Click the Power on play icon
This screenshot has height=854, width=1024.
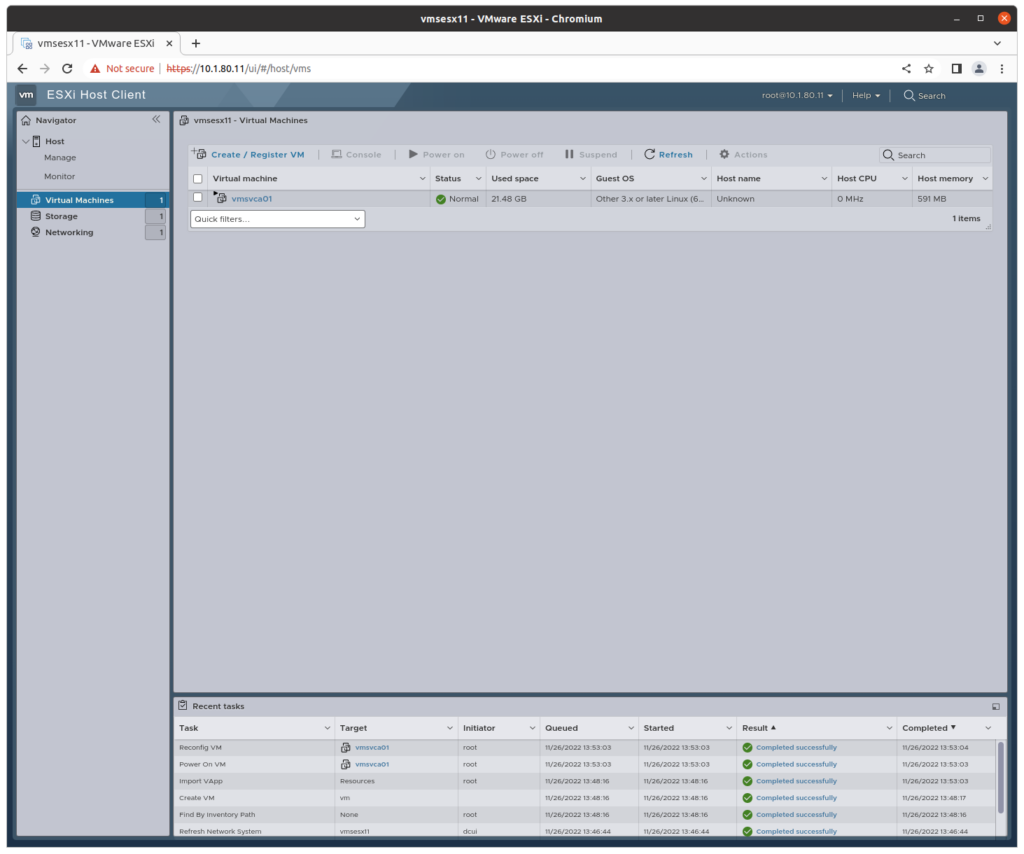coord(413,154)
